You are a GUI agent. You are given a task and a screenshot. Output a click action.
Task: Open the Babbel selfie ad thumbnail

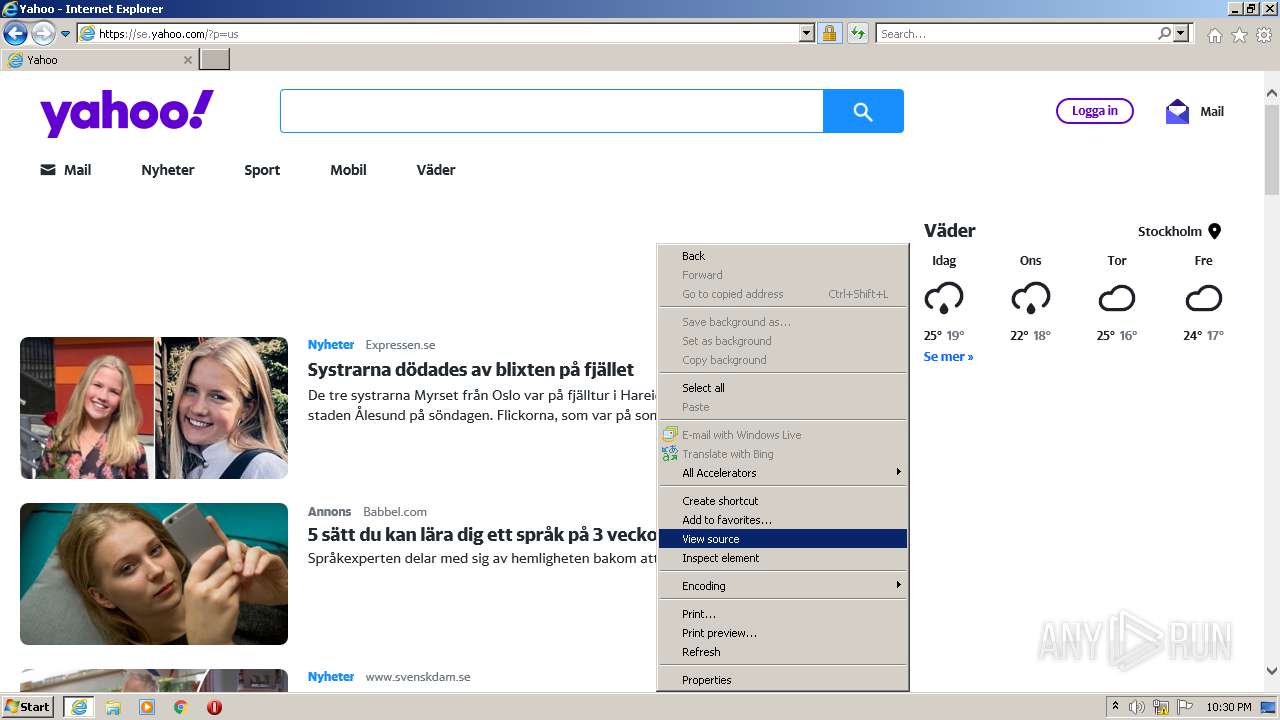(x=154, y=574)
